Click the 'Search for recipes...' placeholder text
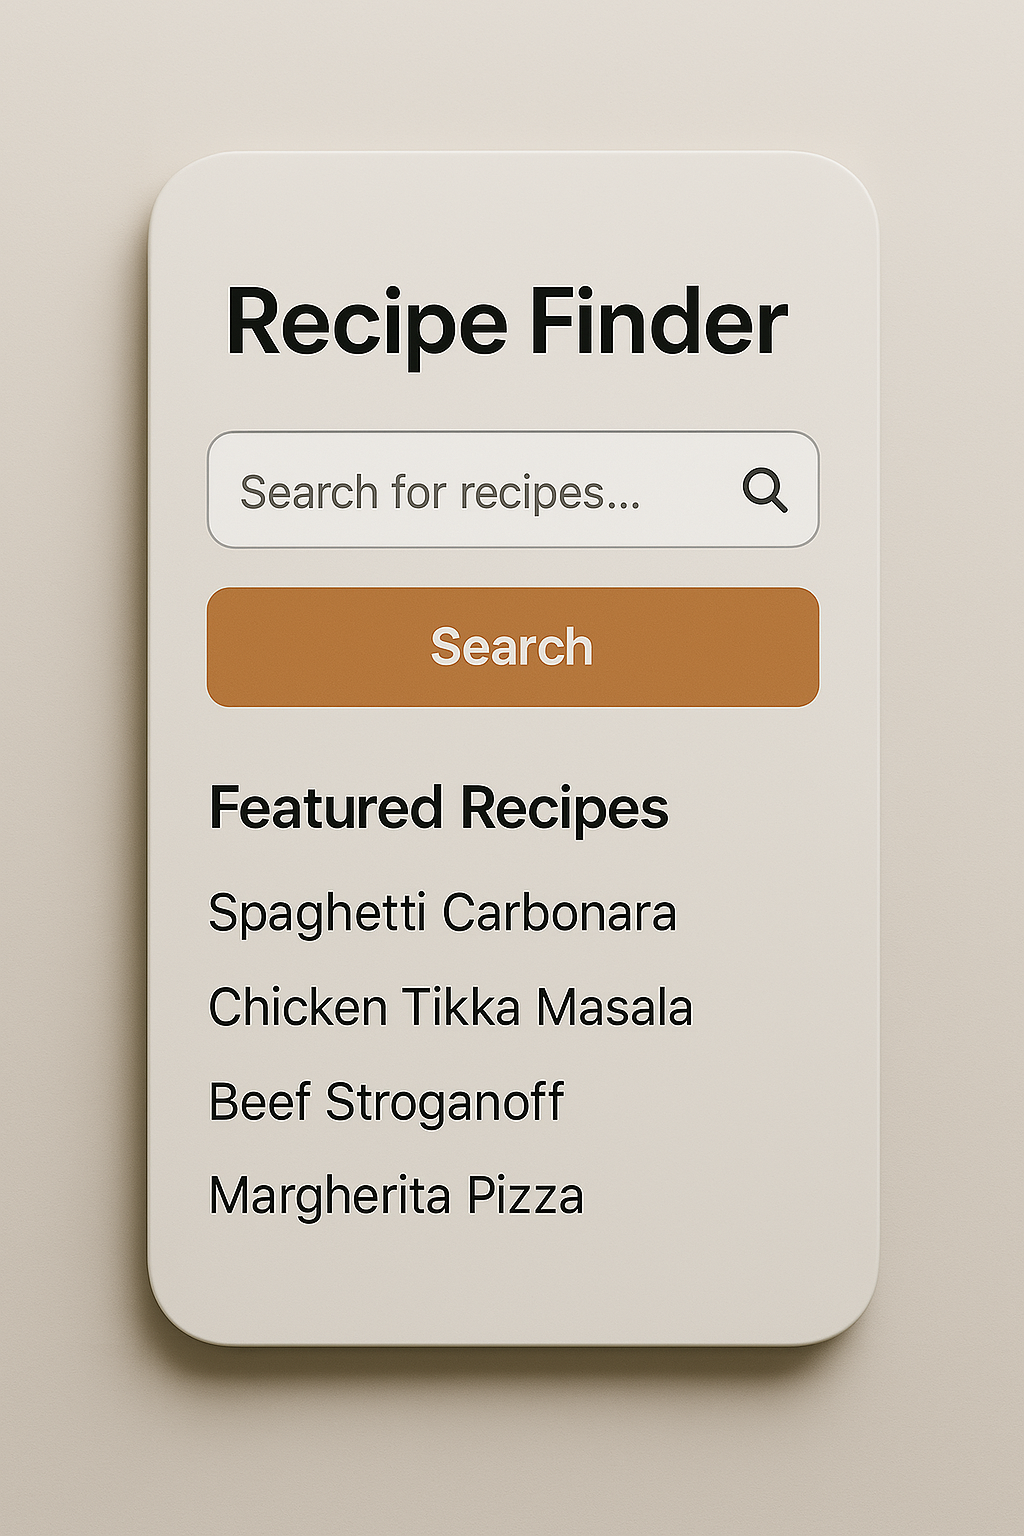The height and width of the screenshot is (1536, 1024). pyautogui.click(x=440, y=493)
